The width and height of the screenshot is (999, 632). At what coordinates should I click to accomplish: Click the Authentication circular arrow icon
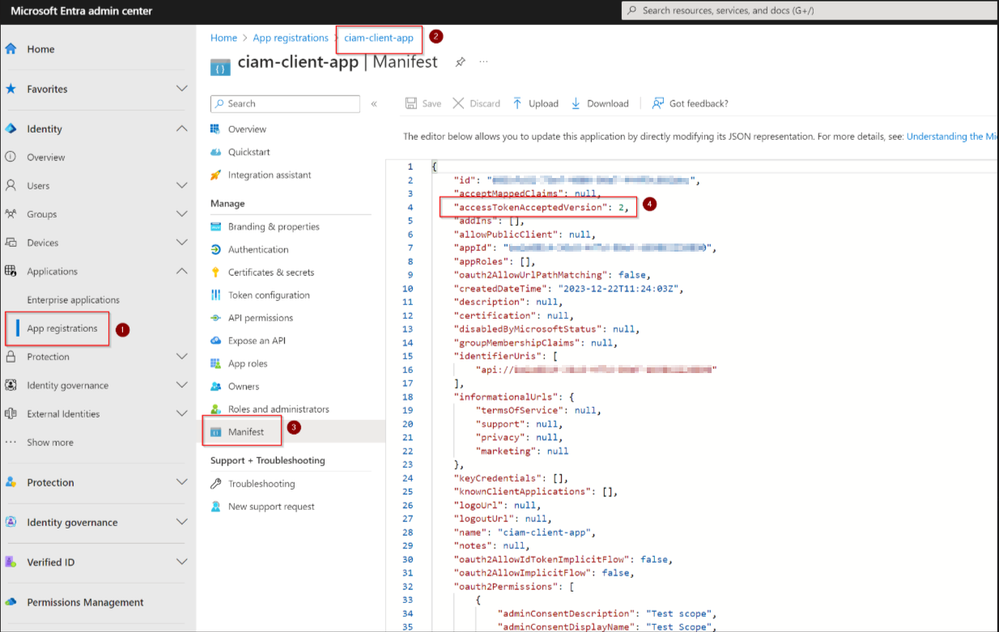click(x=215, y=249)
